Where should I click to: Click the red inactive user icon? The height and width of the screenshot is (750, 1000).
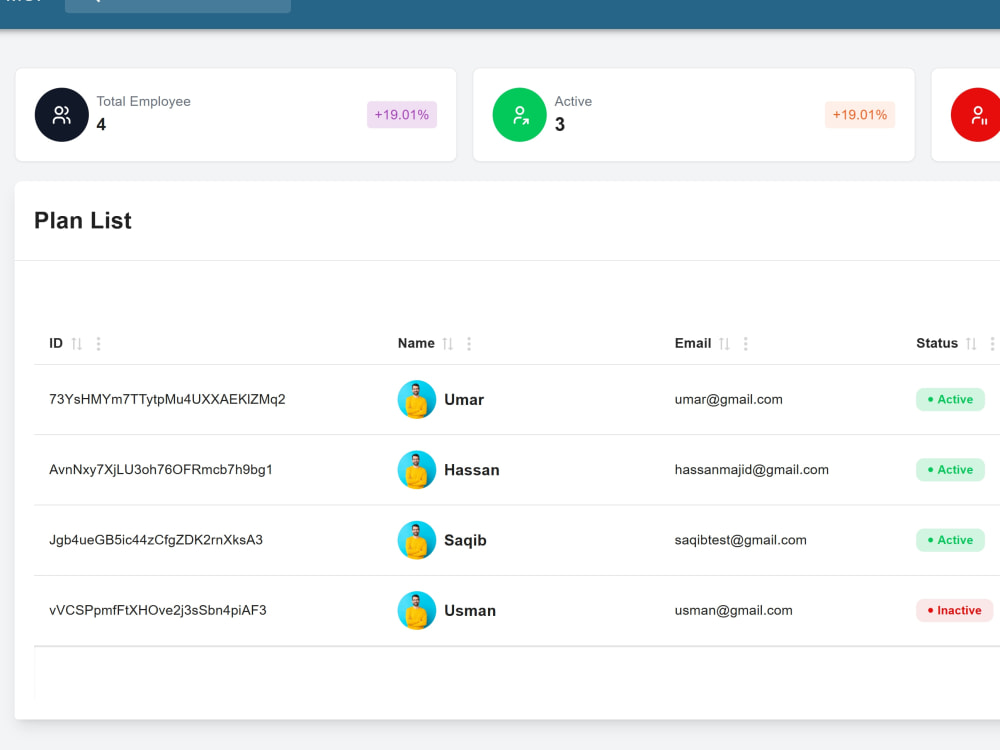[976, 115]
